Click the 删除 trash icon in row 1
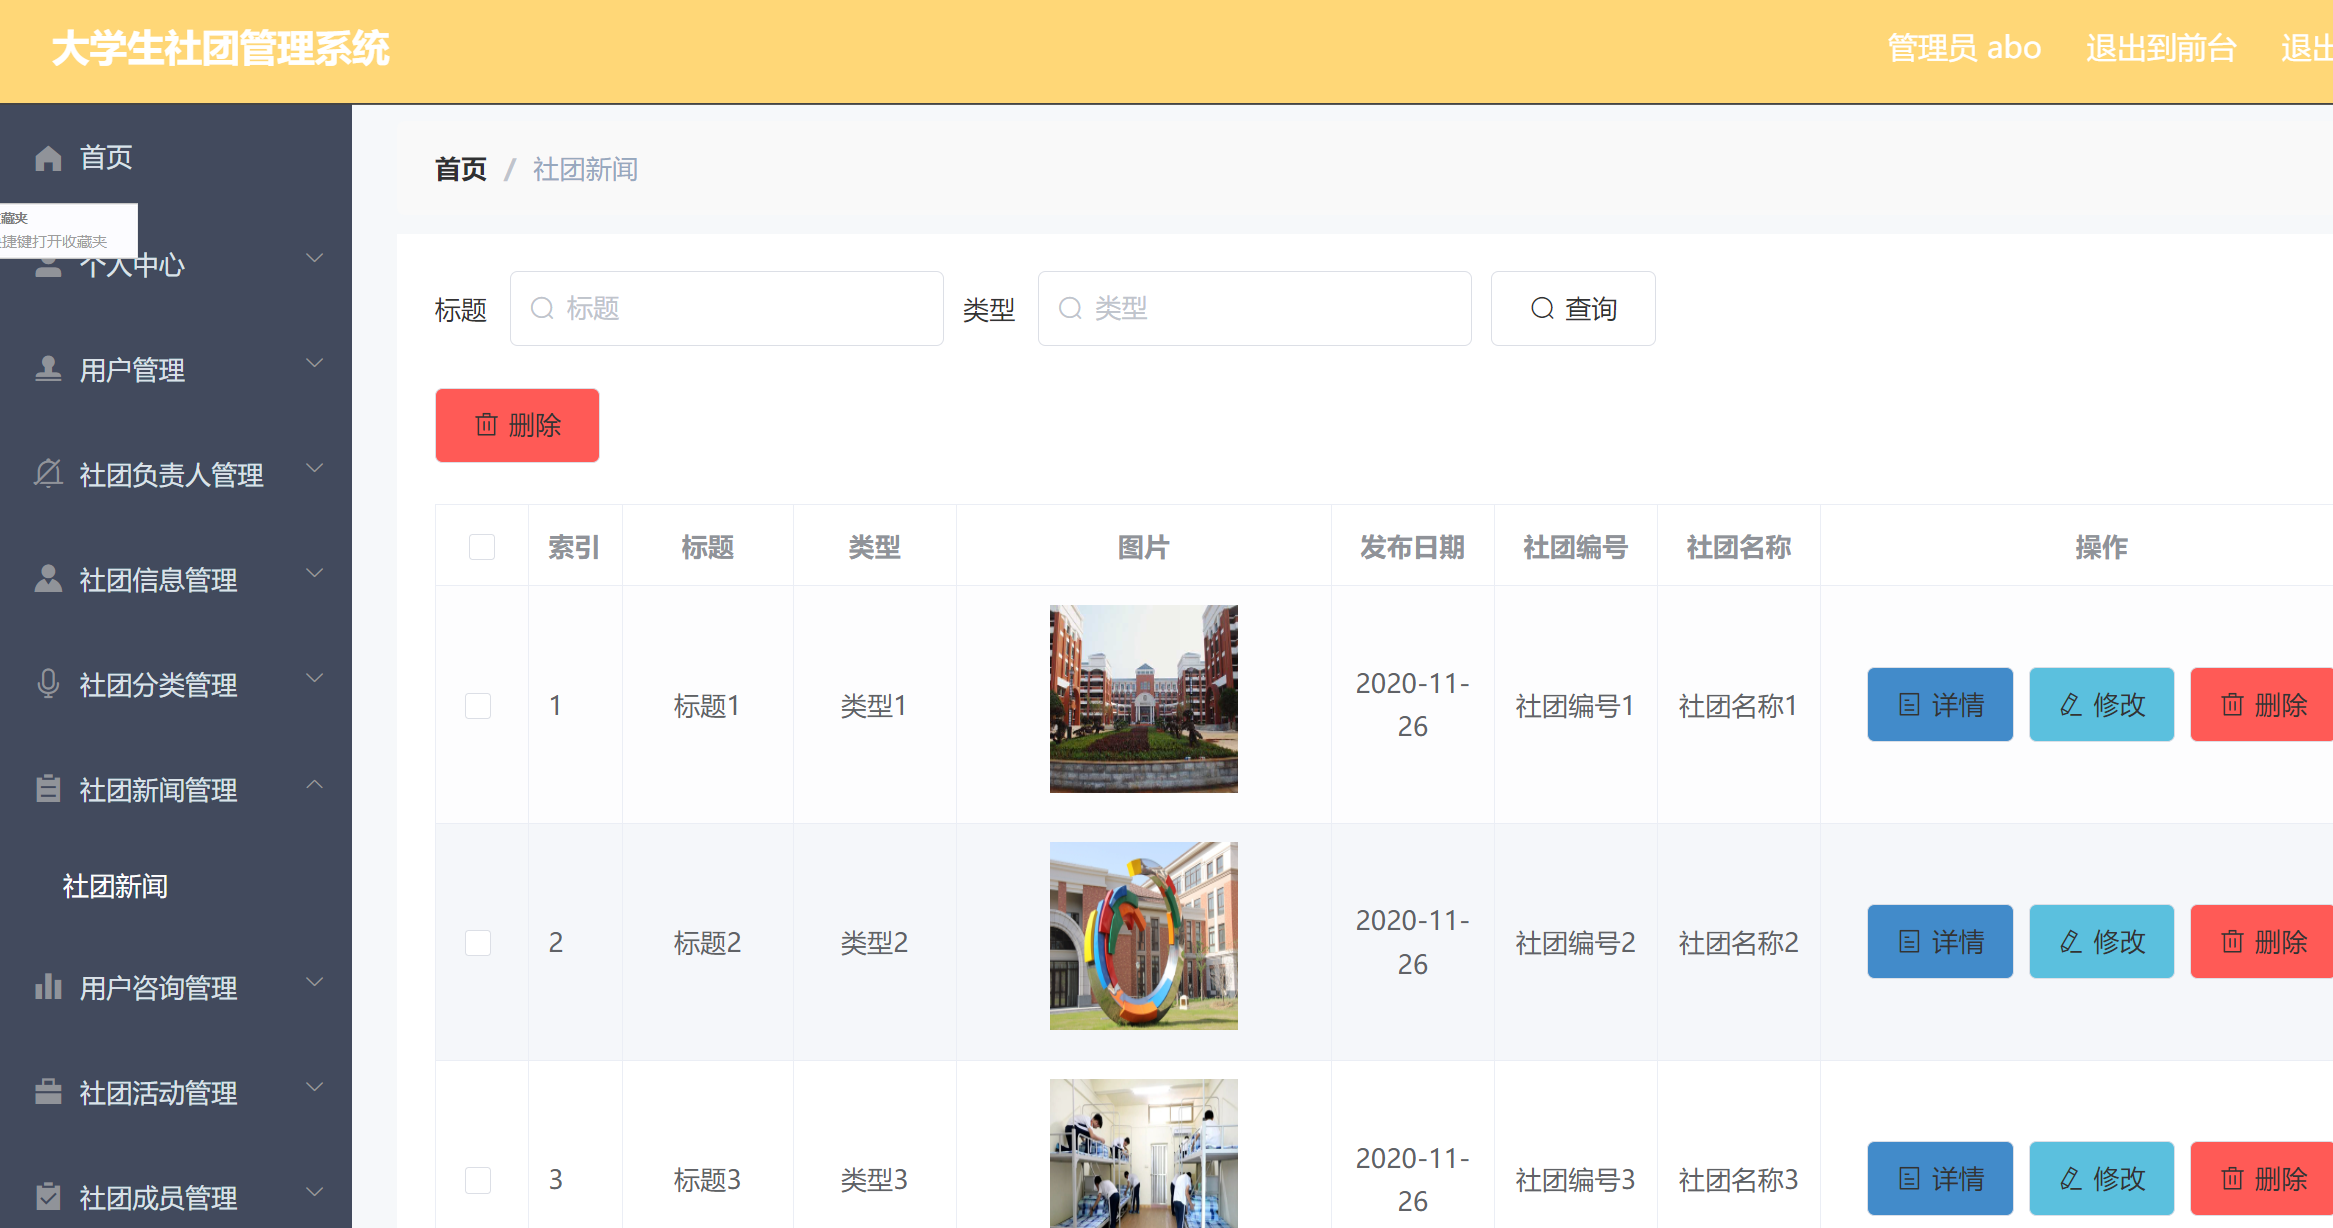 (2232, 705)
